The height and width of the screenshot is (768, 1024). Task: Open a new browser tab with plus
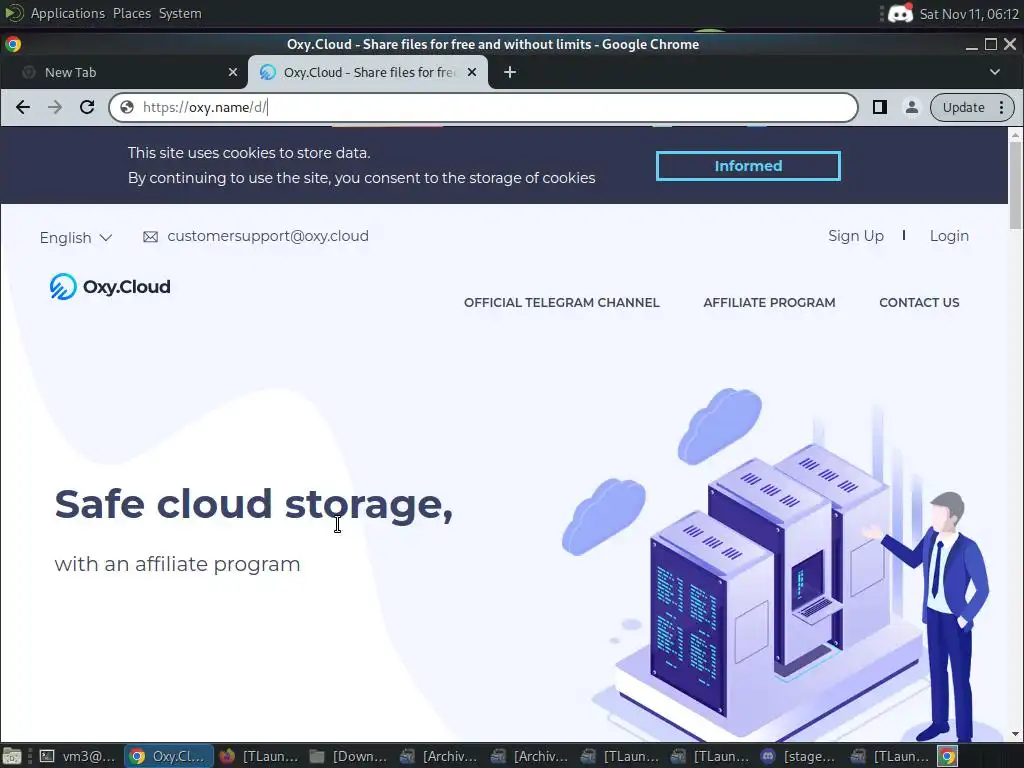pyautogui.click(x=510, y=72)
